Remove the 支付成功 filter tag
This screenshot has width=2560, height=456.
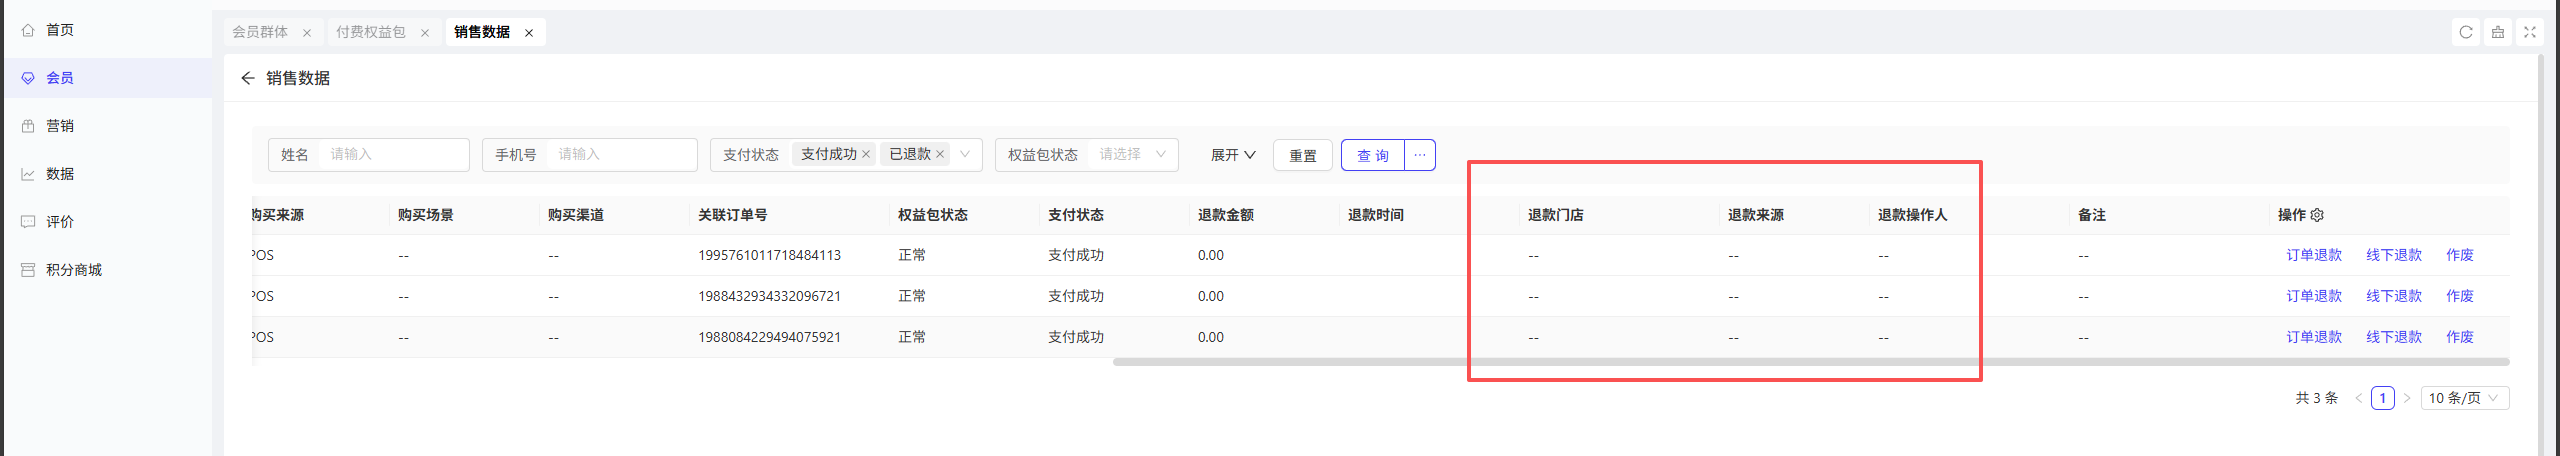point(866,154)
